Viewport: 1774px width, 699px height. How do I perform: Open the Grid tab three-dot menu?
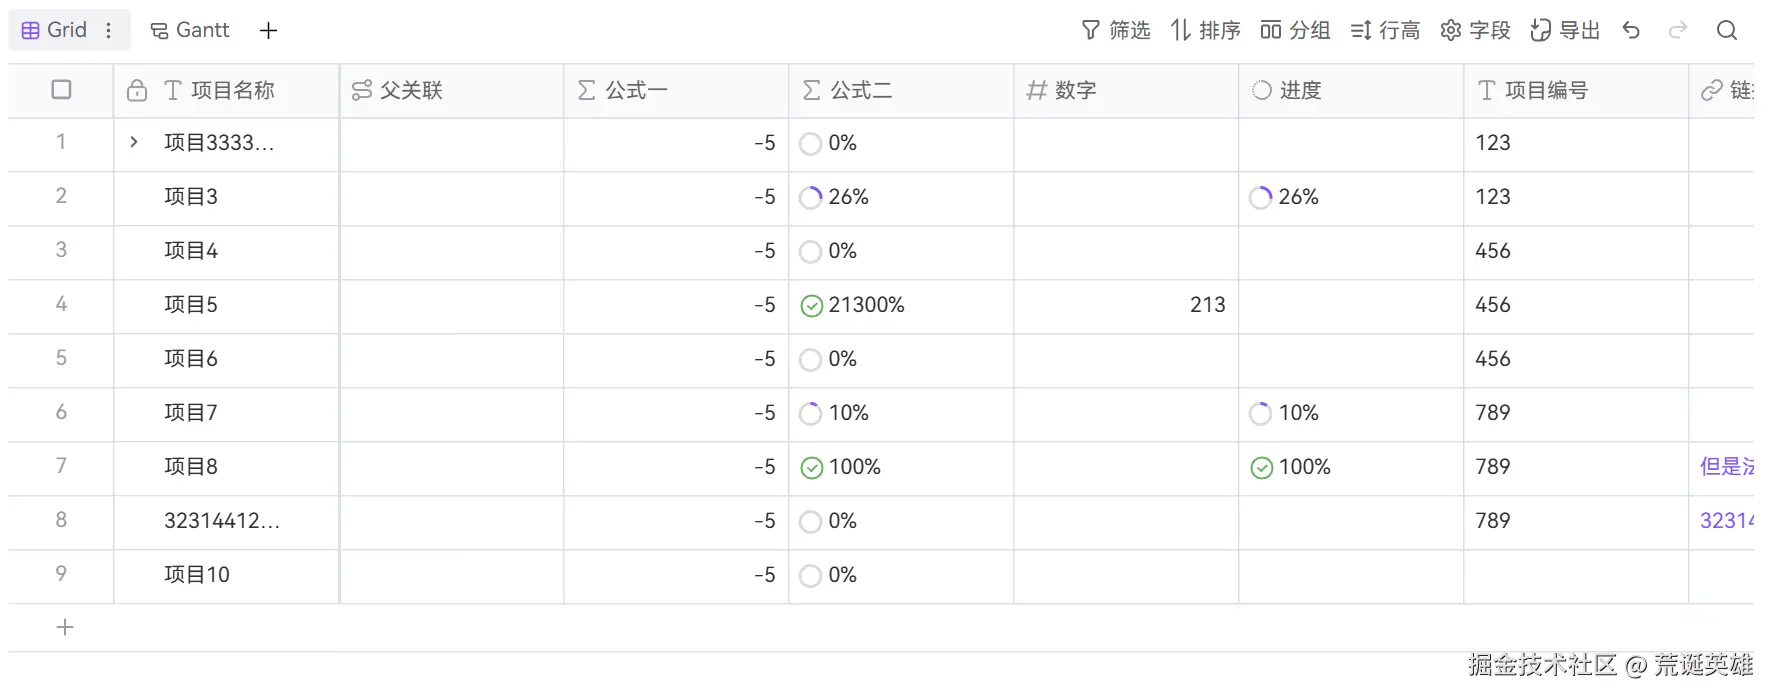(109, 31)
